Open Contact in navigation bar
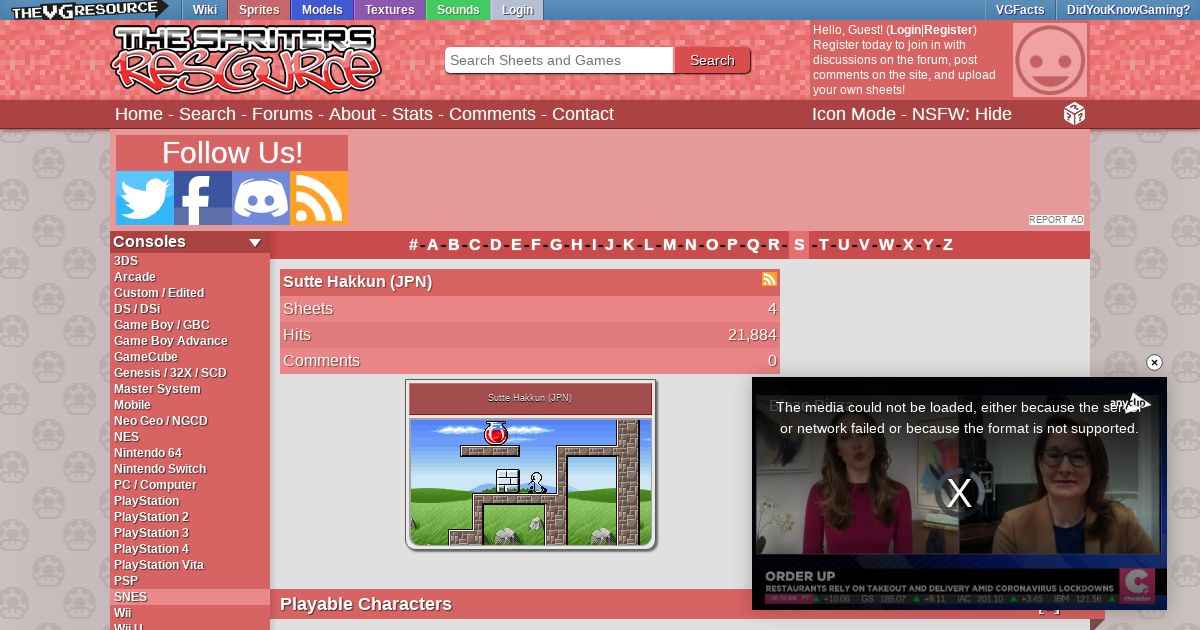This screenshot has width=1200, height=630. point(583,114)
